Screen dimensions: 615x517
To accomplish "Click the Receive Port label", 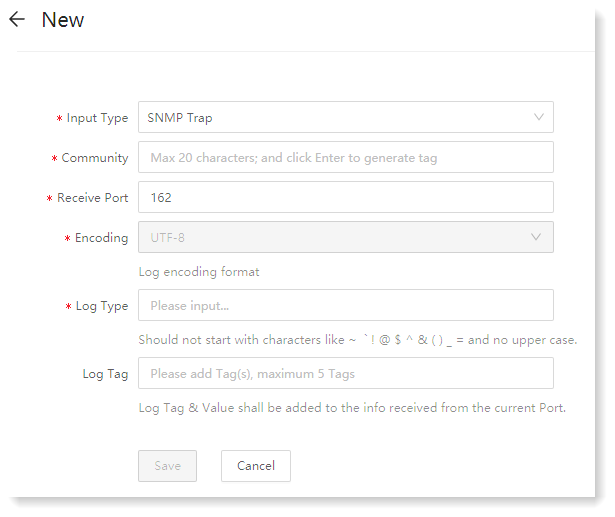I will [93, 198].
